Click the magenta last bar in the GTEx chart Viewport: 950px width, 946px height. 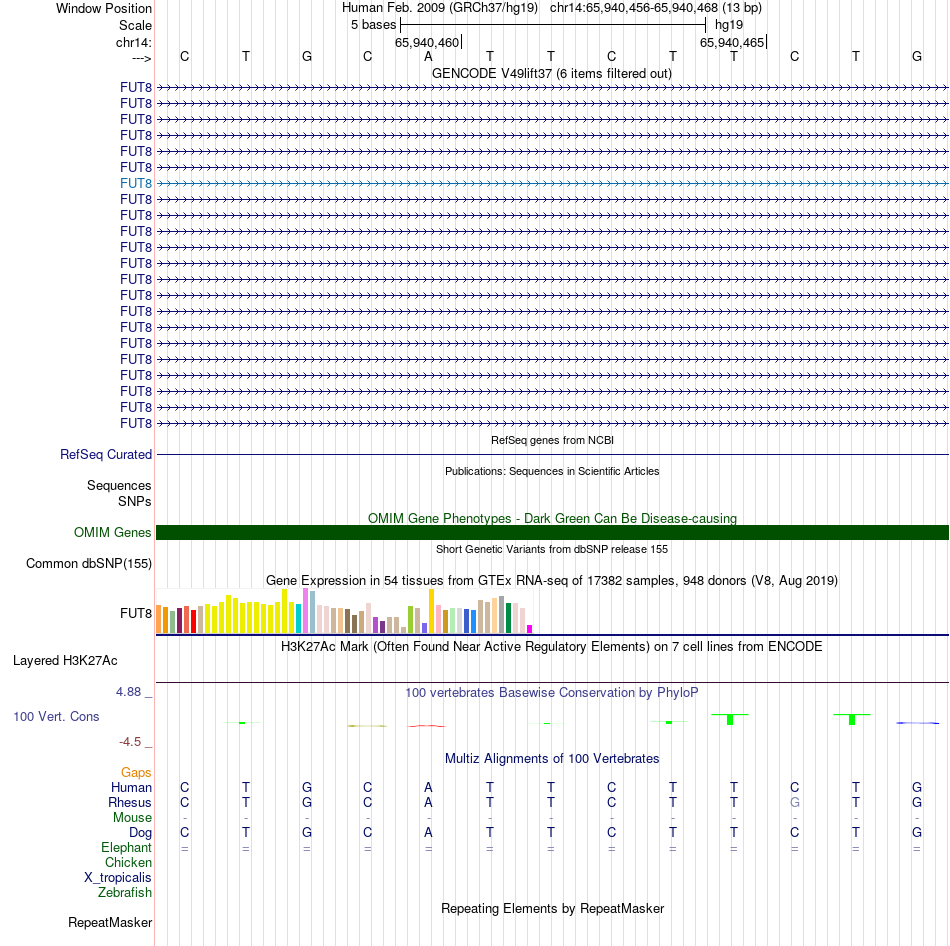point(530,629)
